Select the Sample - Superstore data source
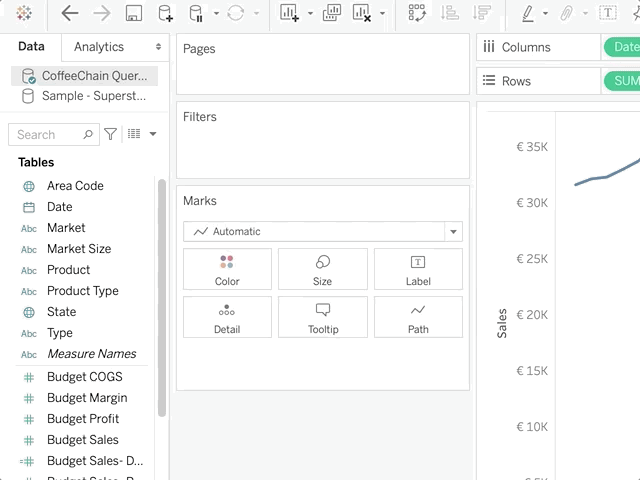Screen dimensions: 640x480 93,96
